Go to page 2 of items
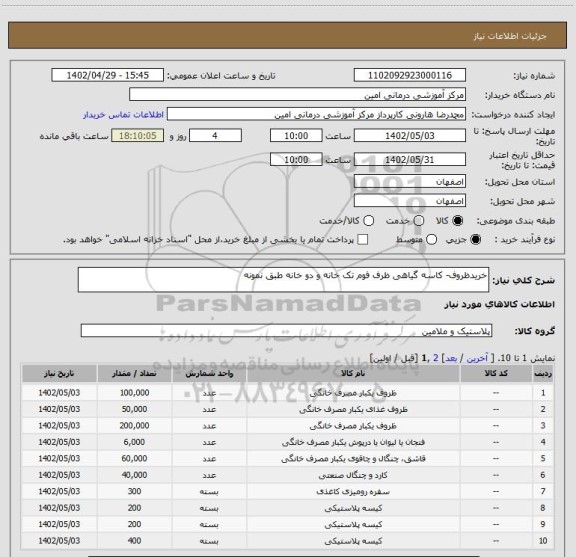 (436, 358)
